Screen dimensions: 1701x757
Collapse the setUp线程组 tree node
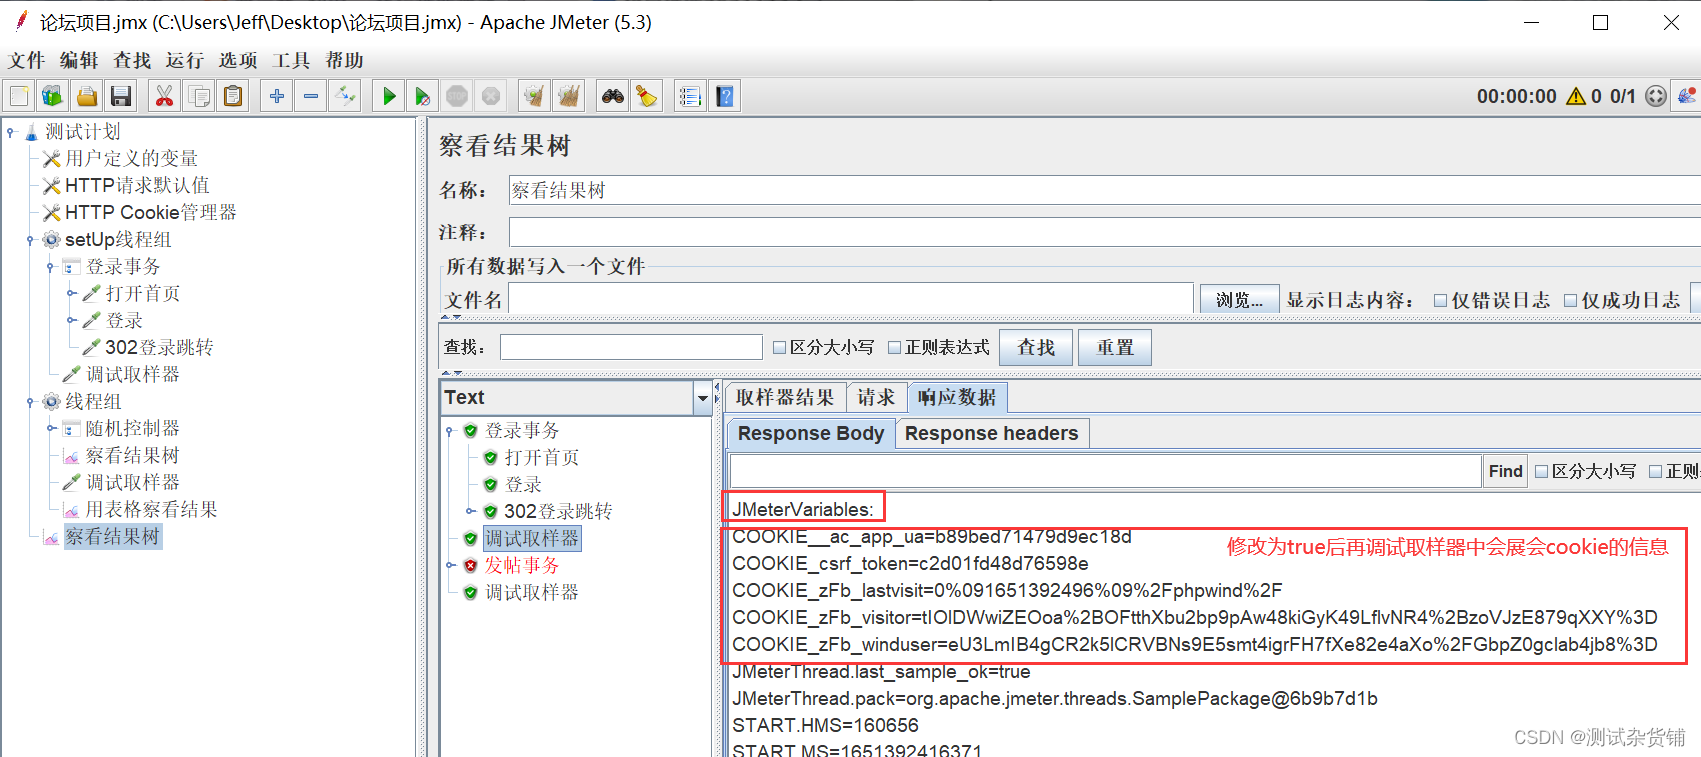point(30,239)
